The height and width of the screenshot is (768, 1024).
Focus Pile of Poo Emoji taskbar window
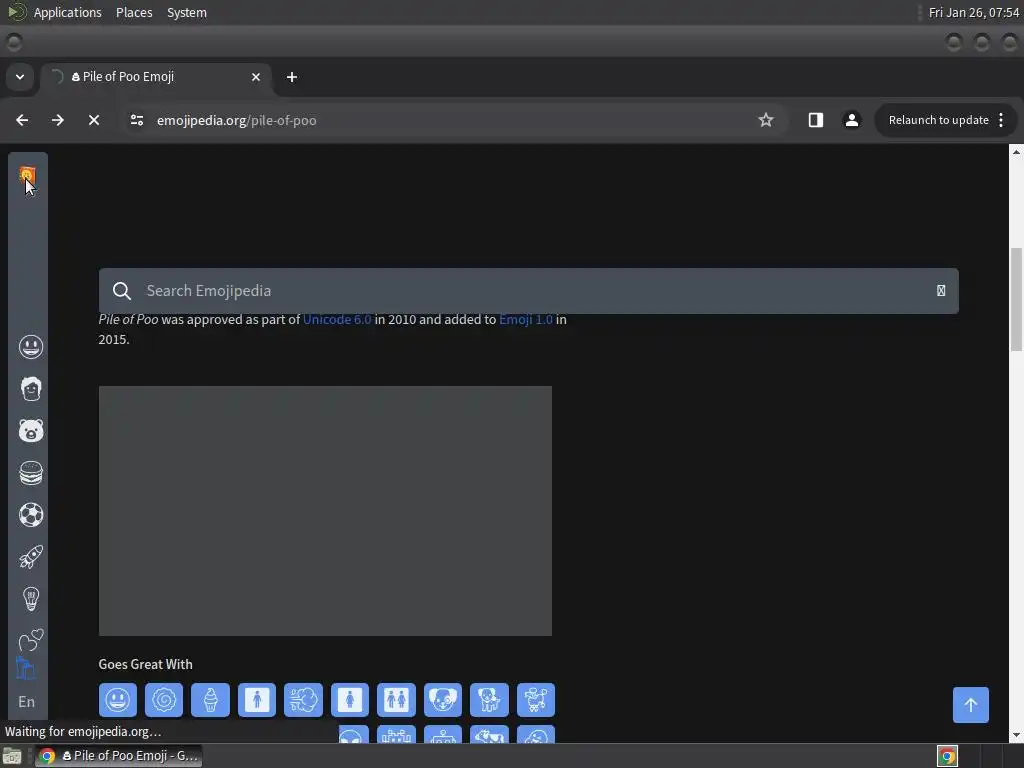[x=118, y=756]
